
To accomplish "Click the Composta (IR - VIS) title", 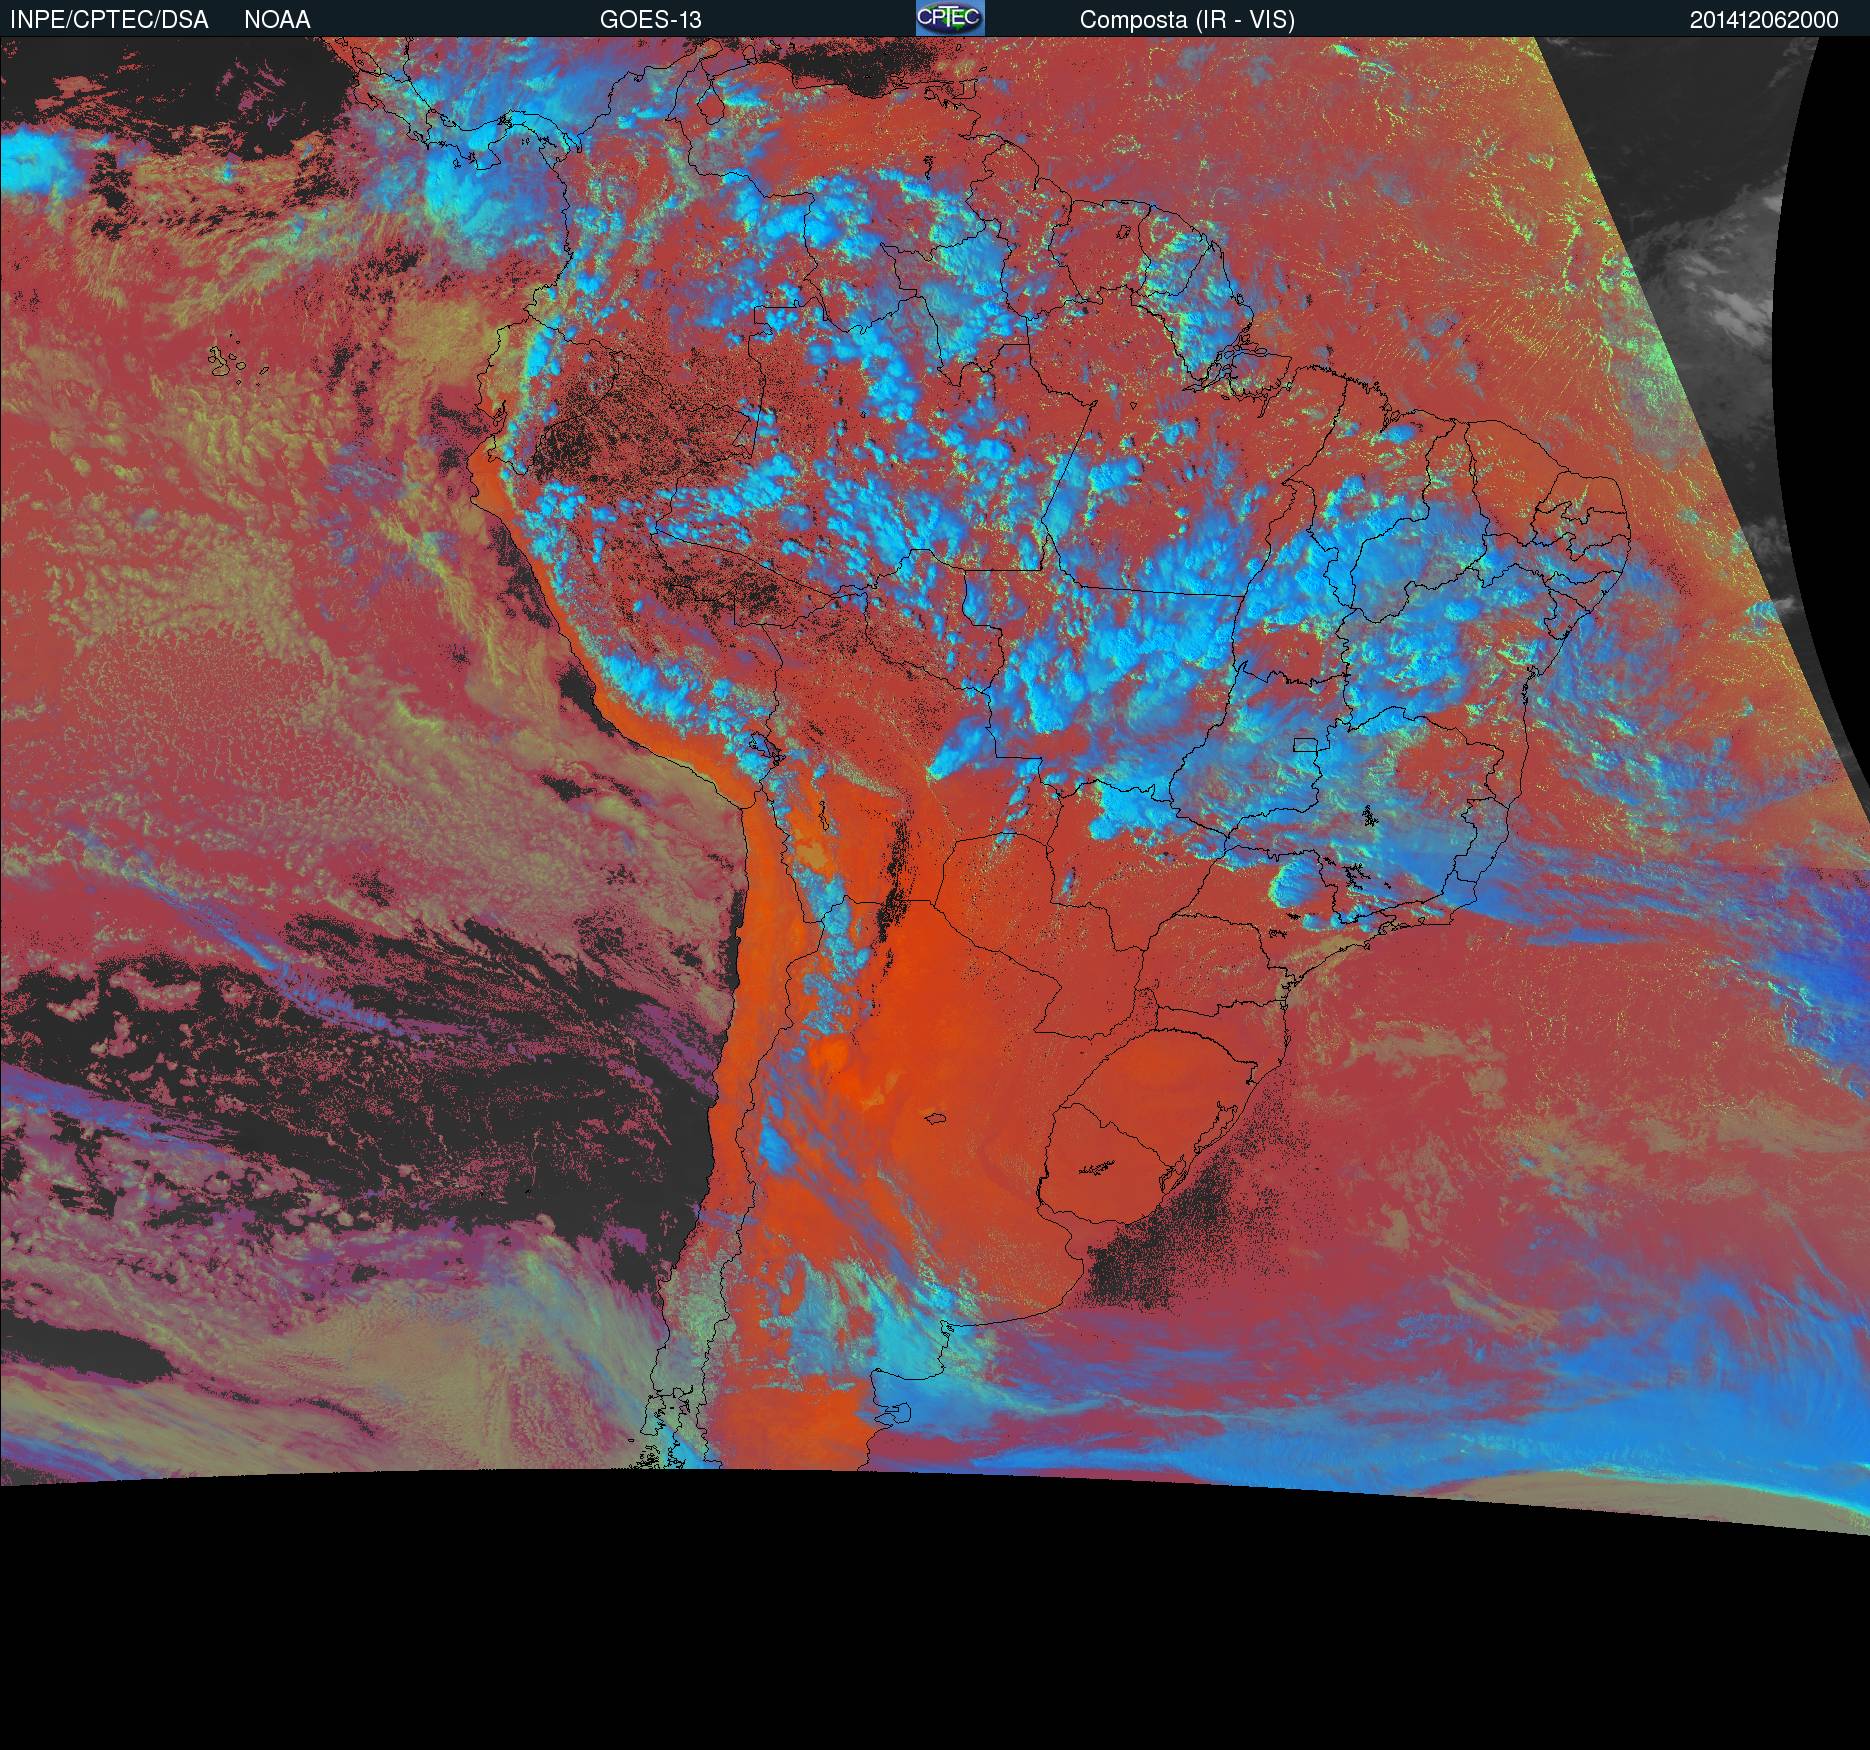I will [x=1187, y=20].
